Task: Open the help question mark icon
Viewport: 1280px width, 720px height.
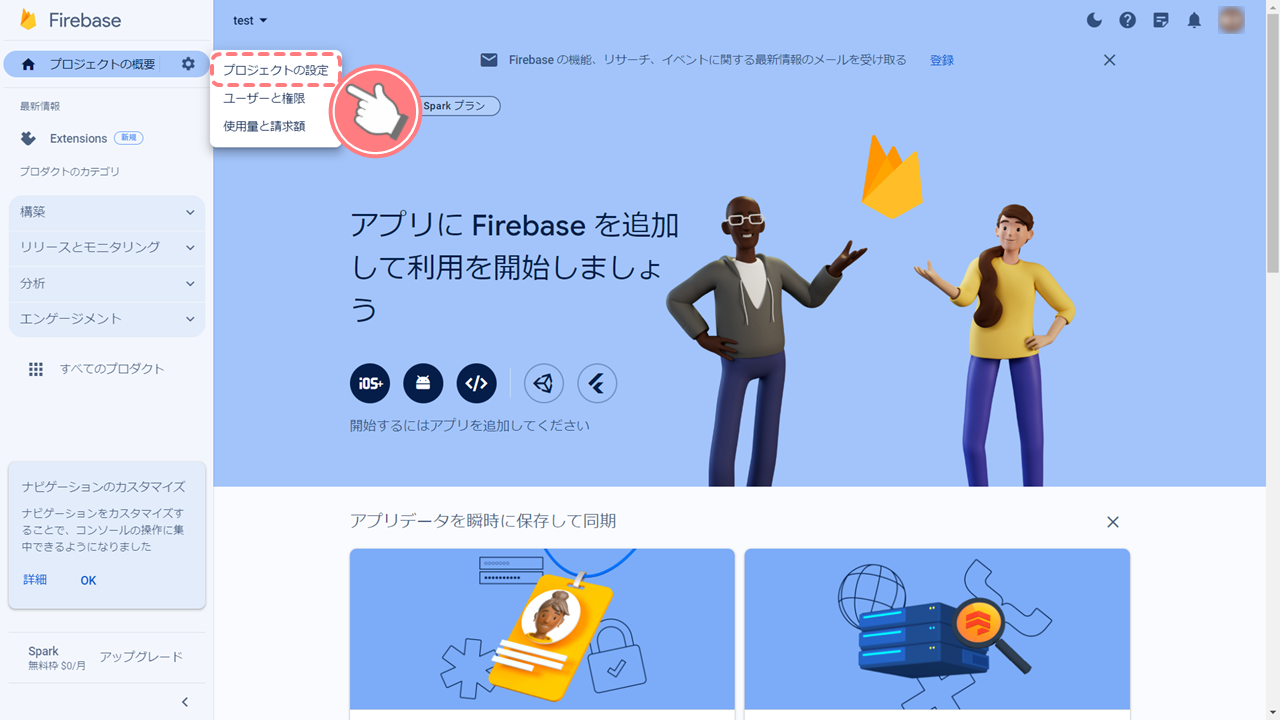Action: click(1127, 20)
